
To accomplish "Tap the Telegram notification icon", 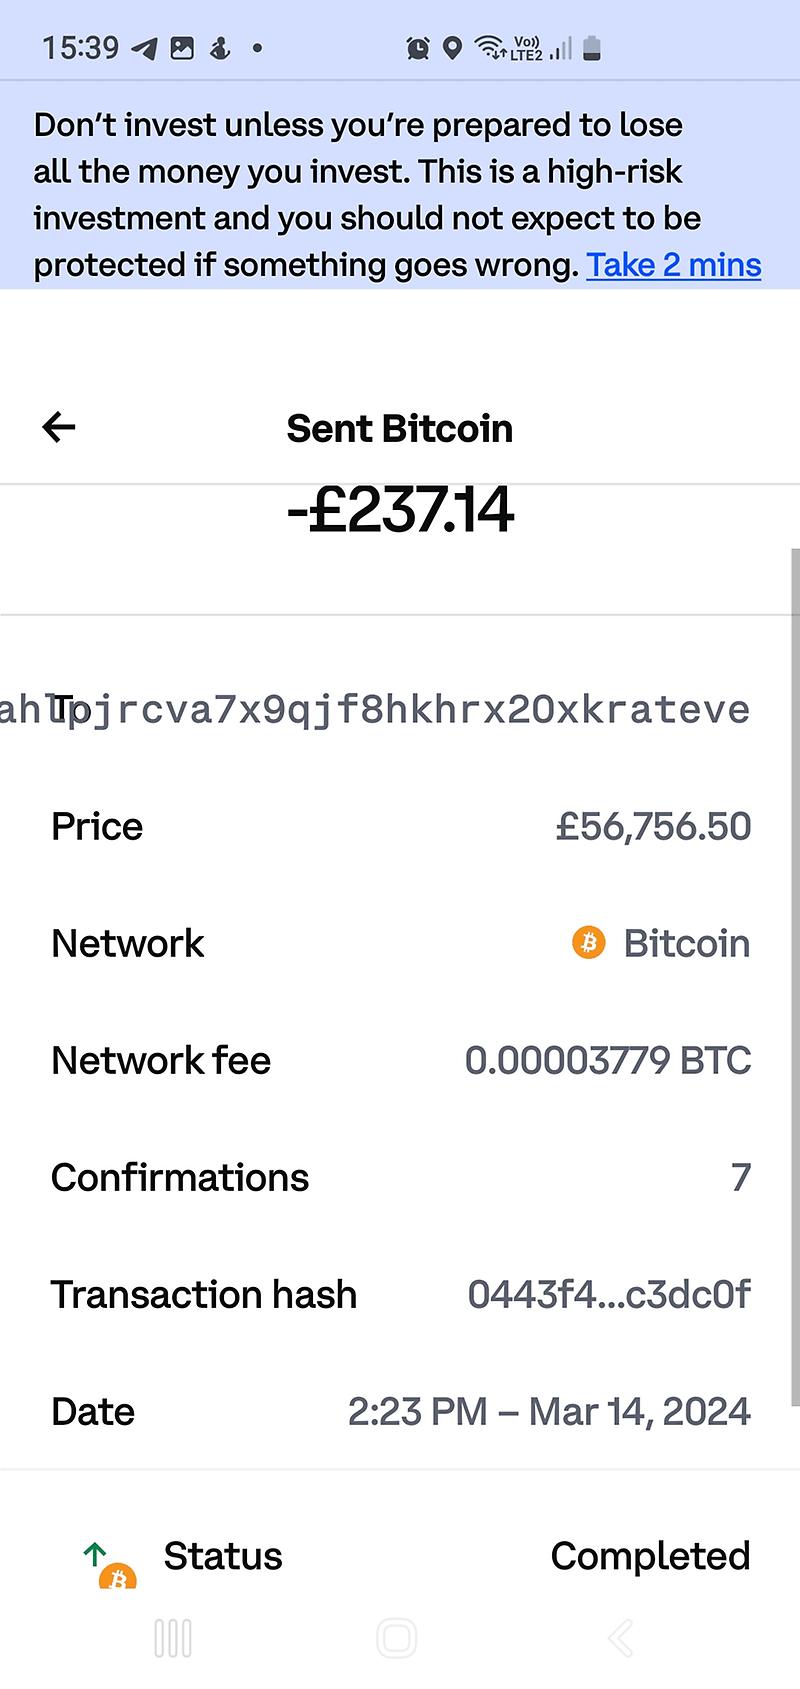I will pyautogui.click(x=145, y=48).
